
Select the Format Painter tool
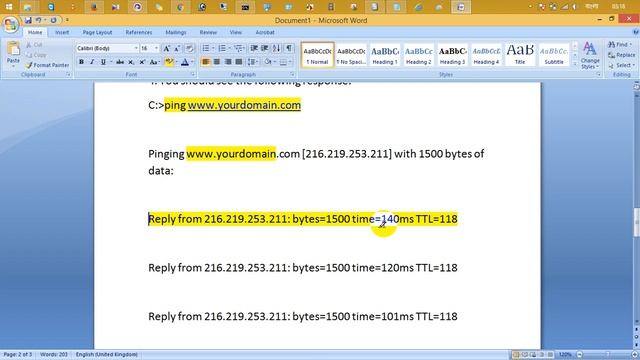coord(47,65)
